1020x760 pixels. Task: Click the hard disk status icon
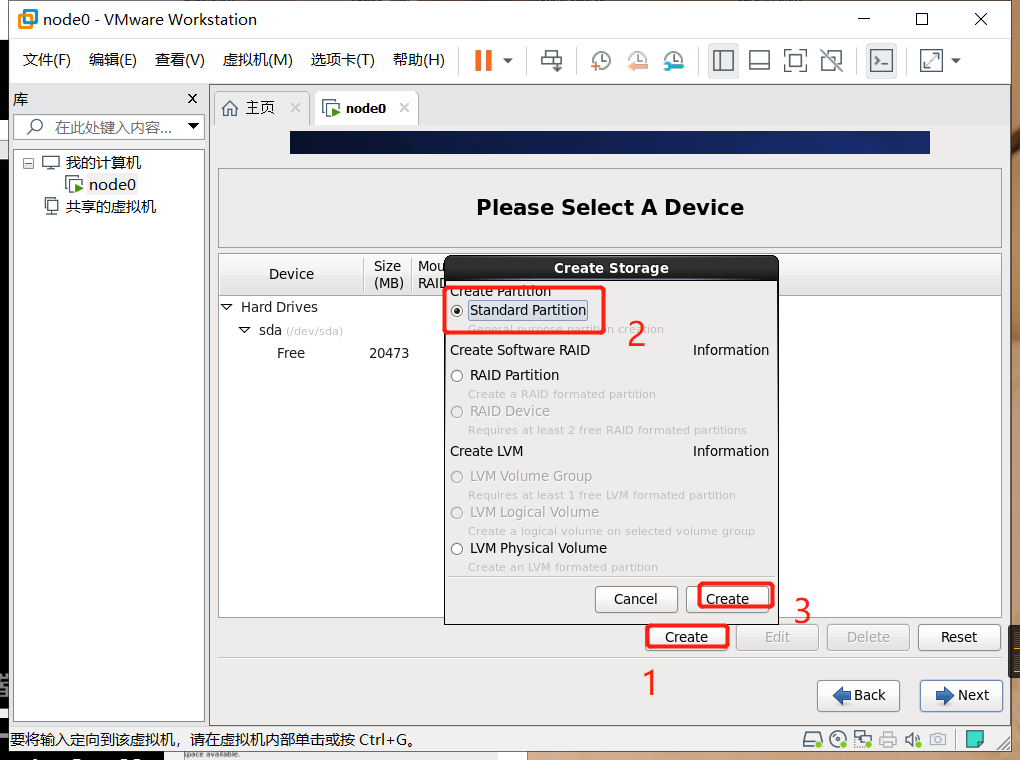tap(812, 739)
